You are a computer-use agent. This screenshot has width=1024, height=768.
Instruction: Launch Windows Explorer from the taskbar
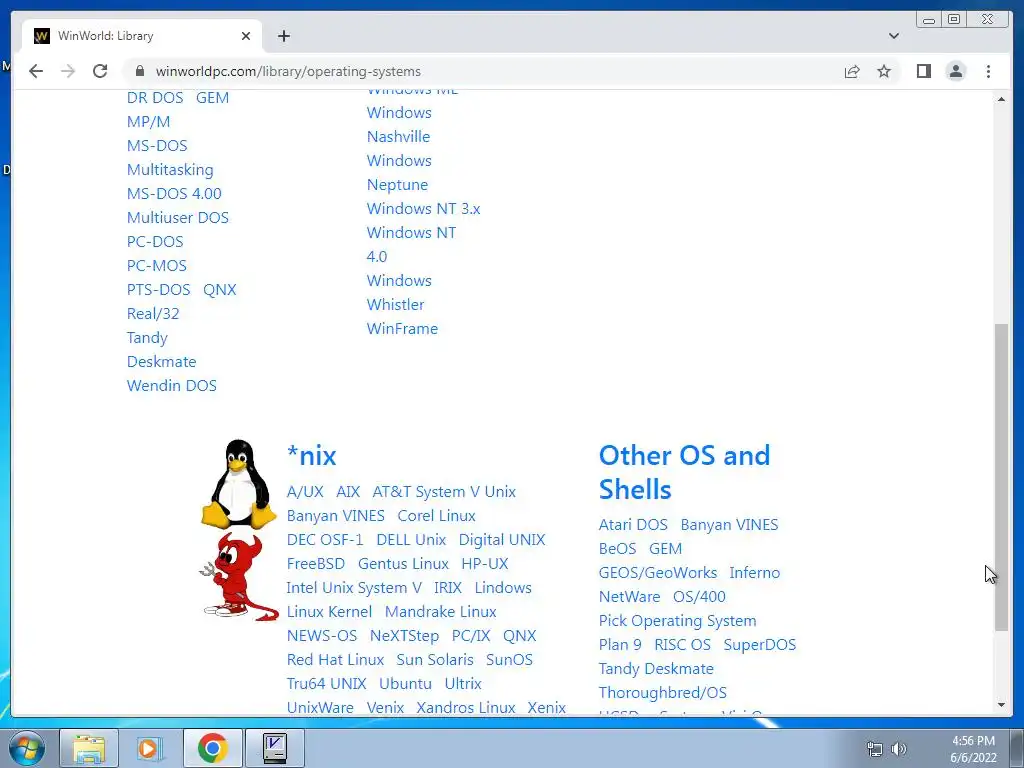89,748
